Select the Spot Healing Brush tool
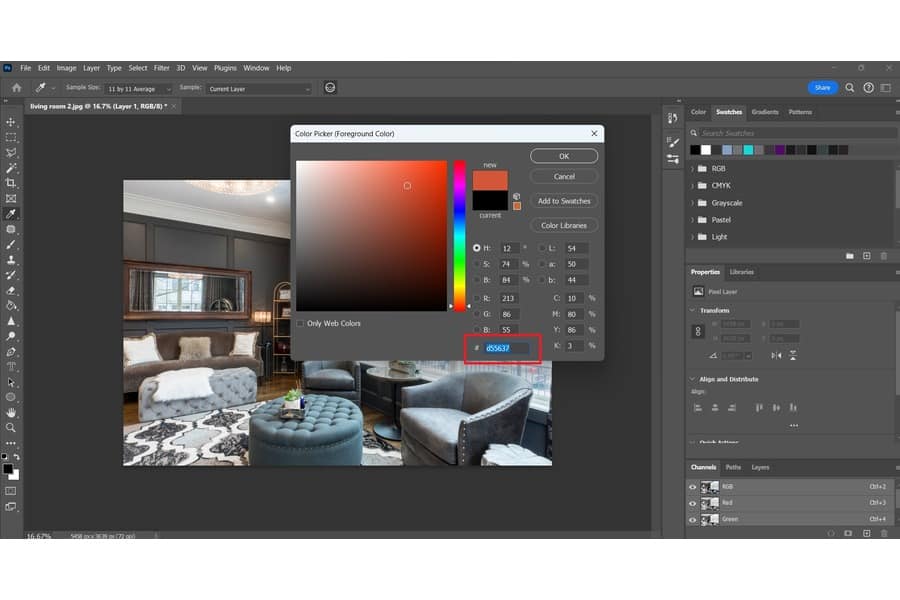The image size is (900, 600). coord(11,229)
